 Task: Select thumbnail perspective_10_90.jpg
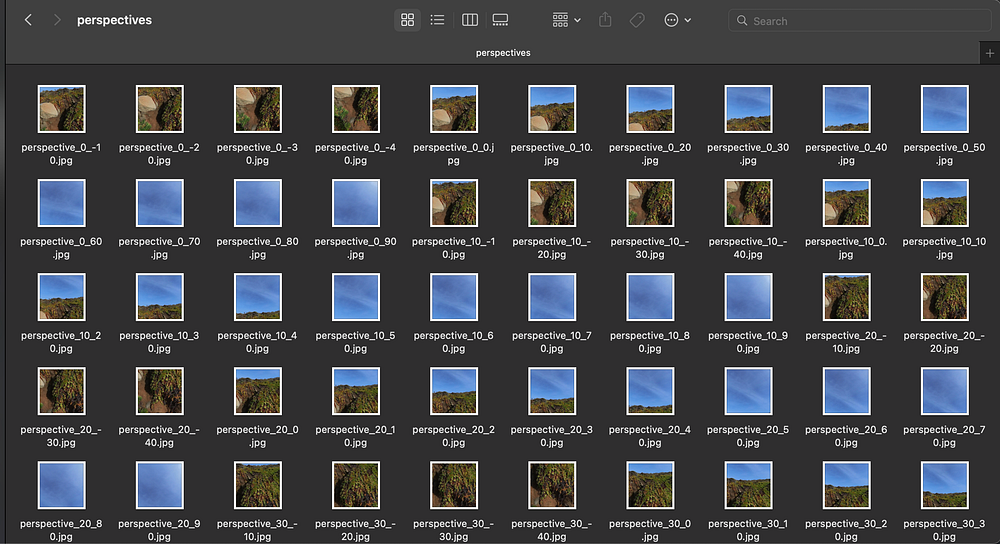(x=748, y=297)
